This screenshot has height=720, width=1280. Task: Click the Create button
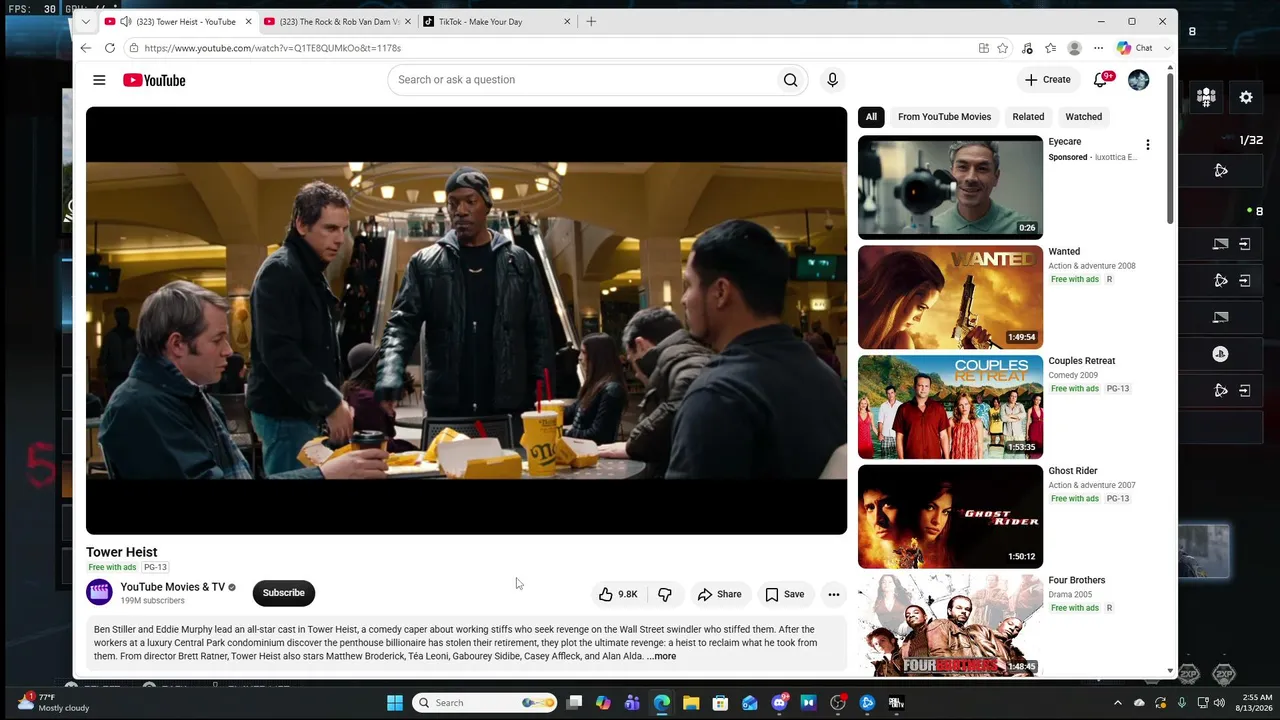coord(1048,80)
